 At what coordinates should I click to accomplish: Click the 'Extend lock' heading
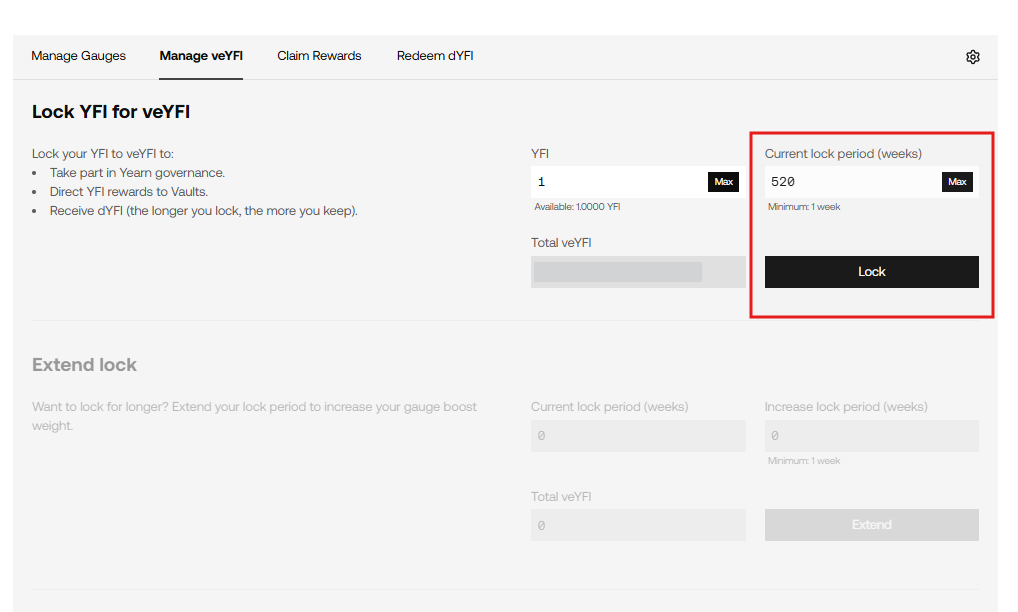tap(84, 365)
